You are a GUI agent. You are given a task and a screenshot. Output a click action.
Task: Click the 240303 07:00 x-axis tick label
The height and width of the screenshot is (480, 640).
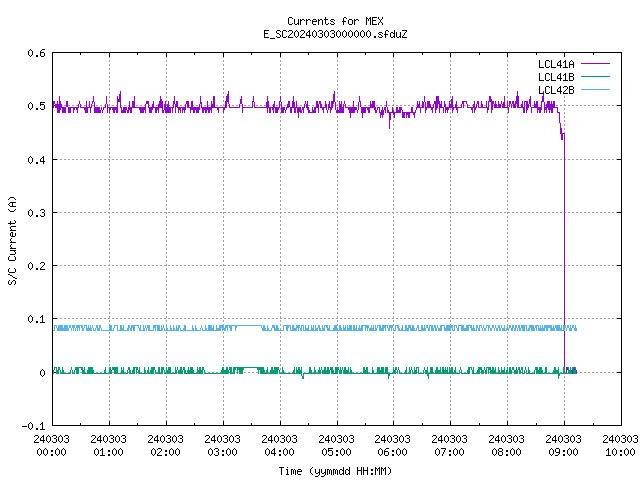click(449, 446)
